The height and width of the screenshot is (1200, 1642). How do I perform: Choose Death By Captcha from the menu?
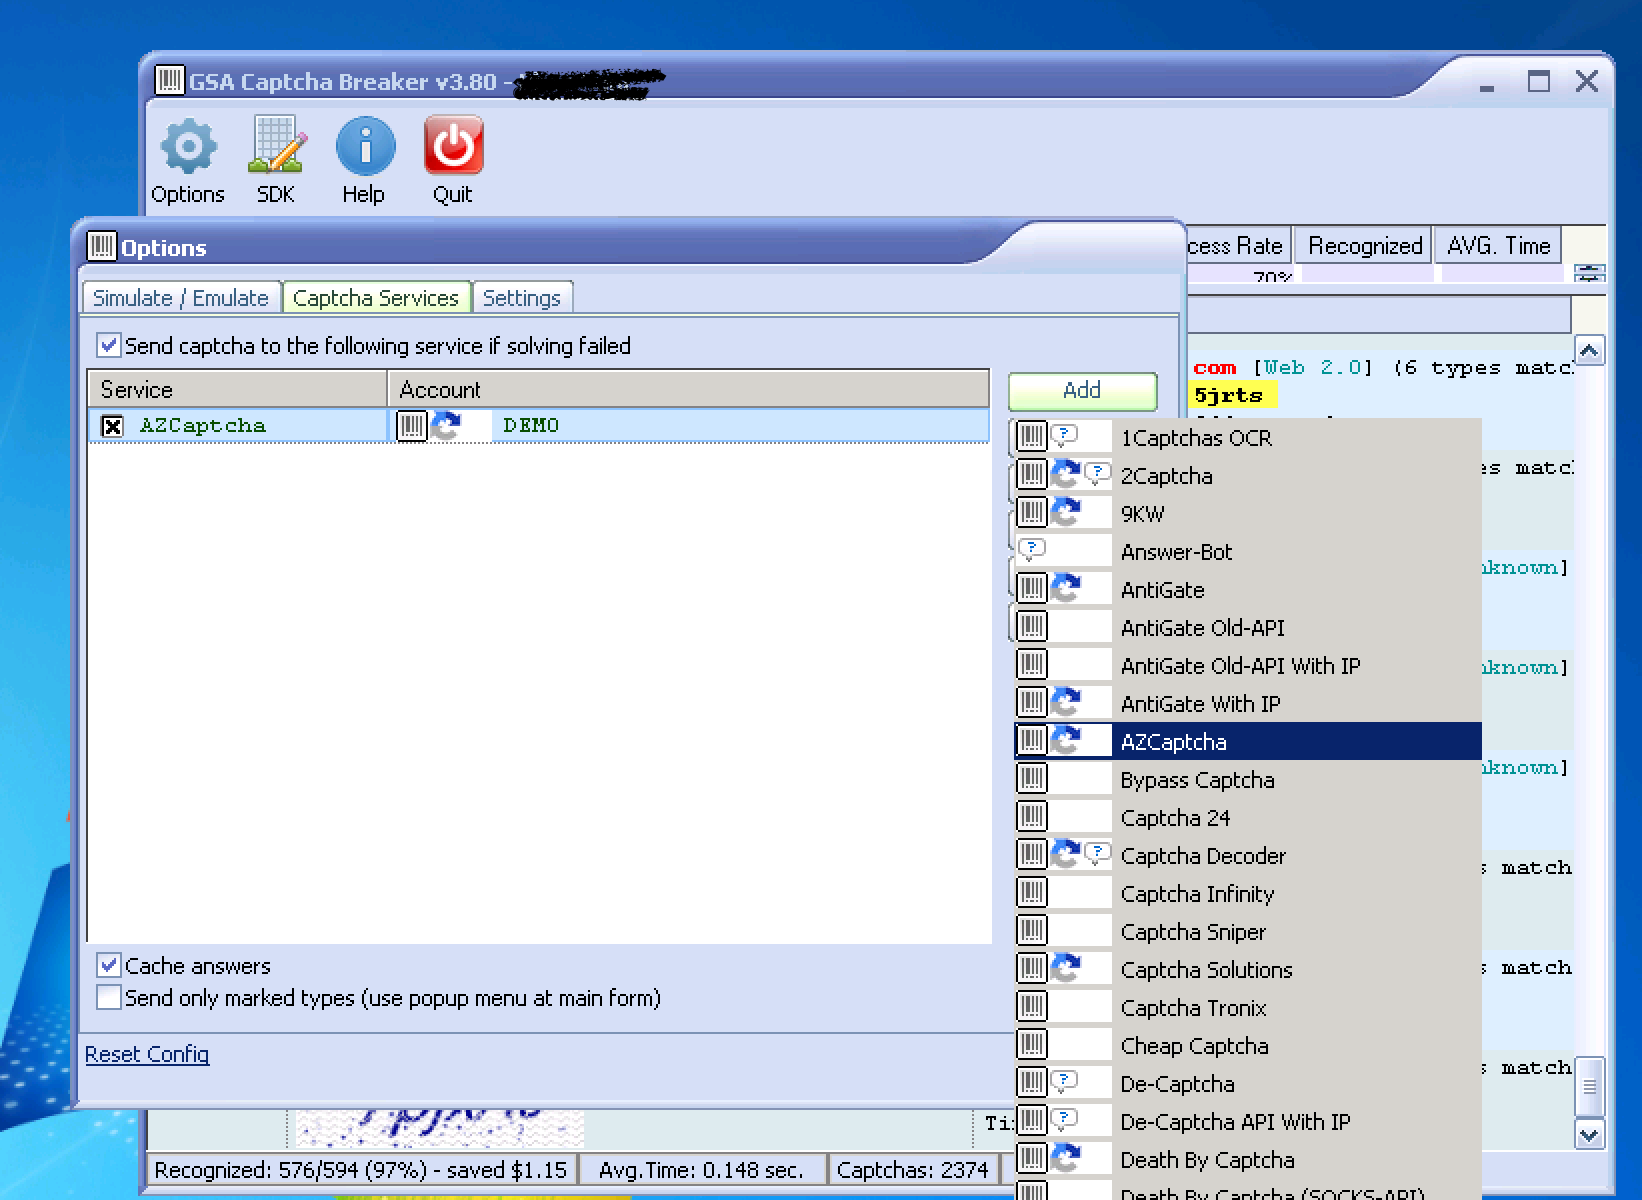coord(1247,1159)
